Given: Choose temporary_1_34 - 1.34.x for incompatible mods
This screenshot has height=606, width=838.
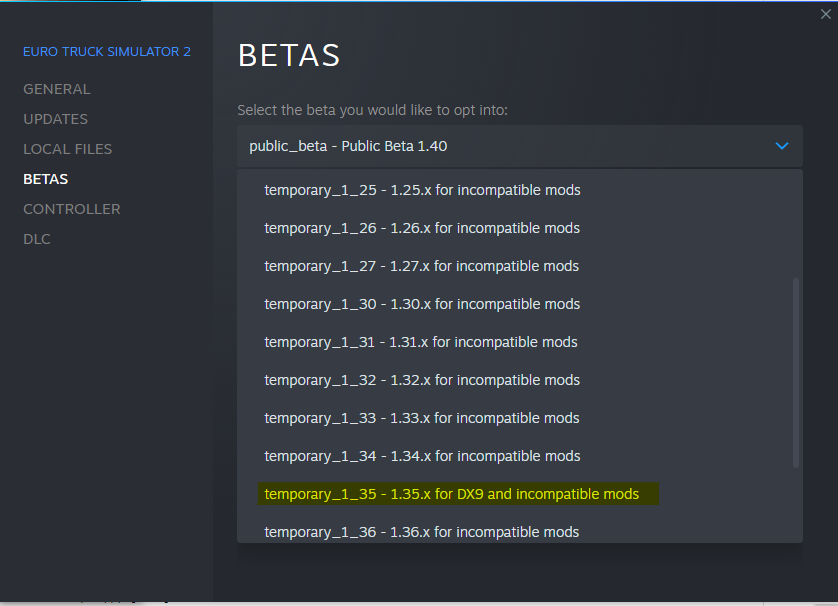Looking at the screenshot, I should pos(520,456).
